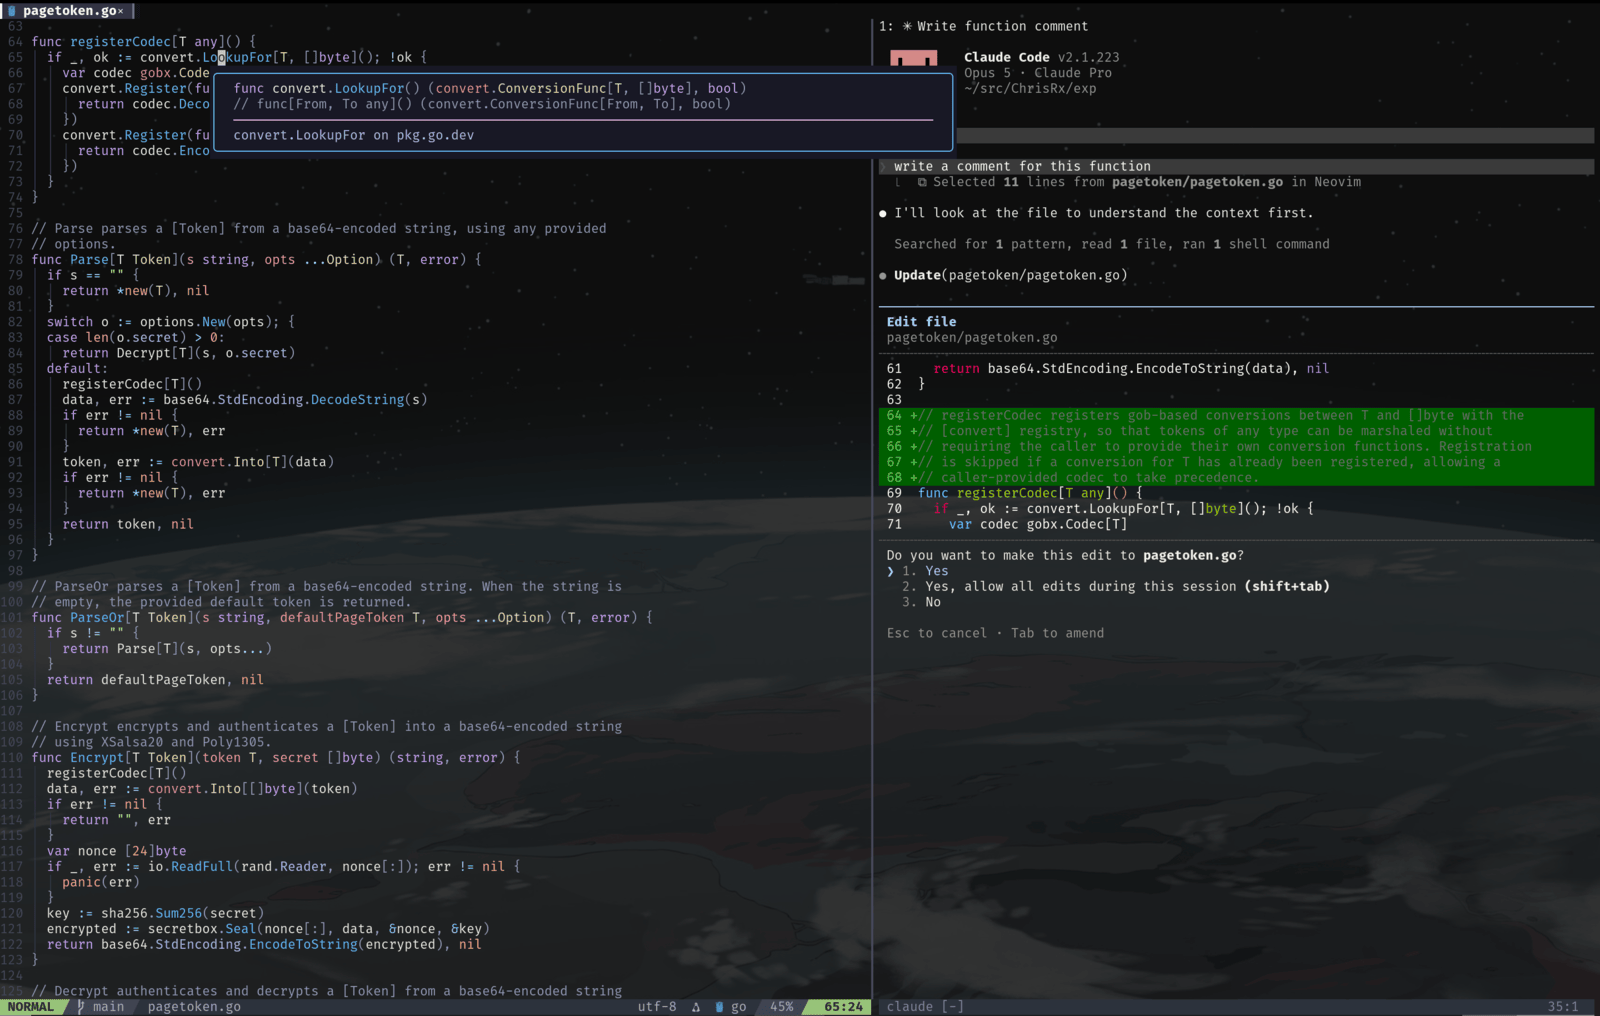
Task: Click the Write function comment session title
Action: (x=1003, y=26)
